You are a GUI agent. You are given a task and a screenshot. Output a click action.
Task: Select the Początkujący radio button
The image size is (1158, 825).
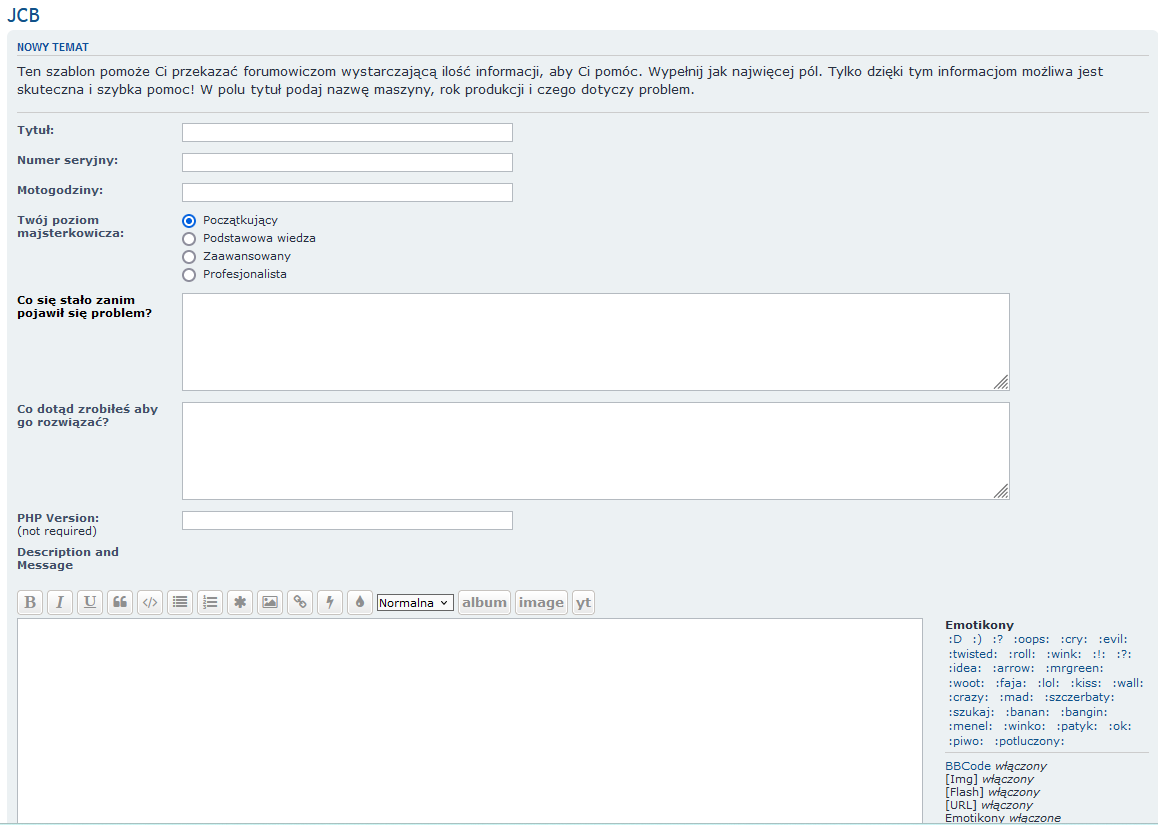189,221
